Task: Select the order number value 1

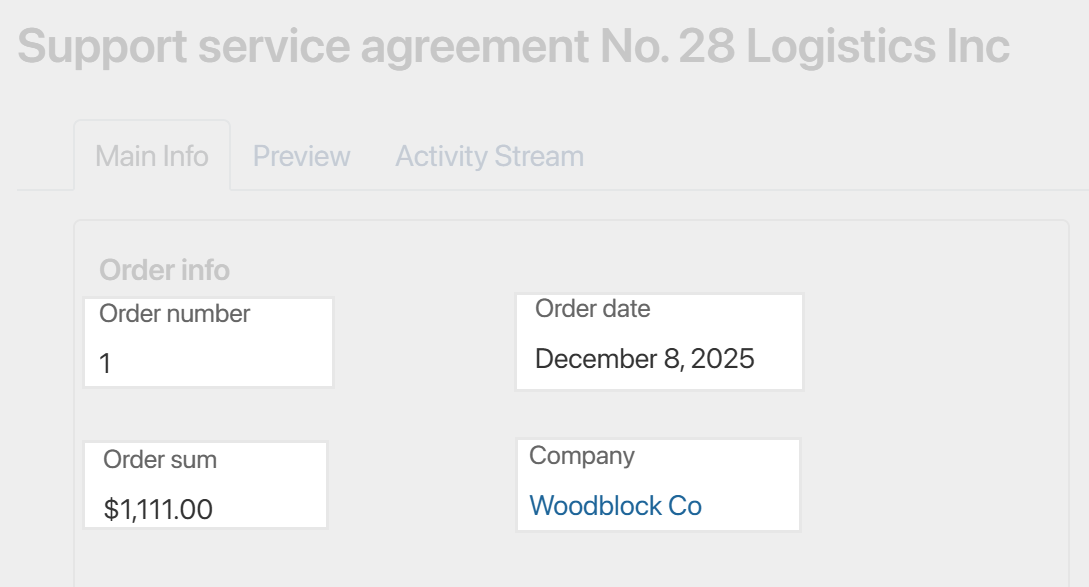Action: point(105,364)
